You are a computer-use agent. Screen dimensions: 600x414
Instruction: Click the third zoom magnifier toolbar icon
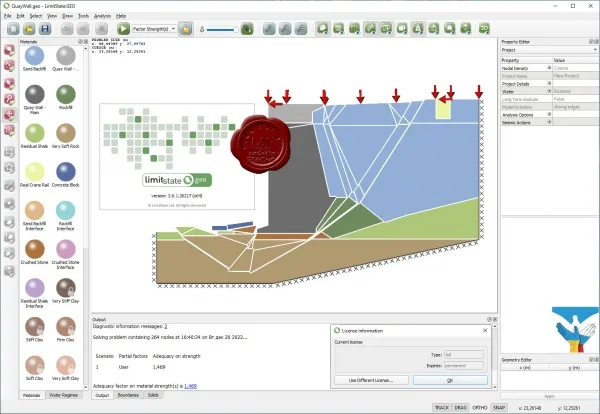point(301,29)
